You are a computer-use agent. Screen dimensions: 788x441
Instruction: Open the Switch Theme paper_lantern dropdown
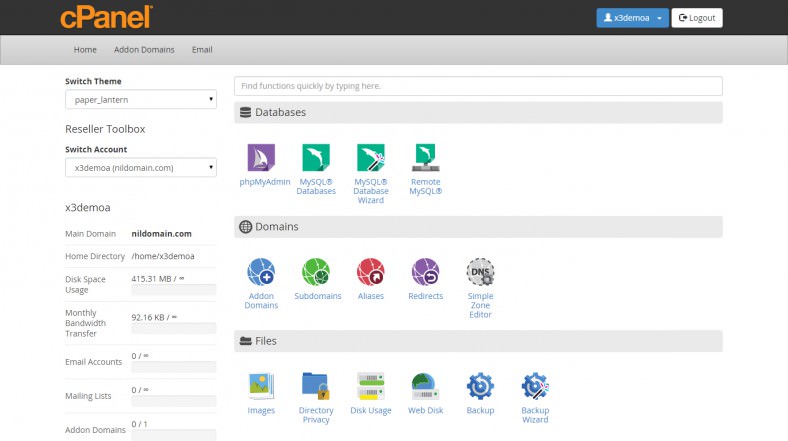141,99
